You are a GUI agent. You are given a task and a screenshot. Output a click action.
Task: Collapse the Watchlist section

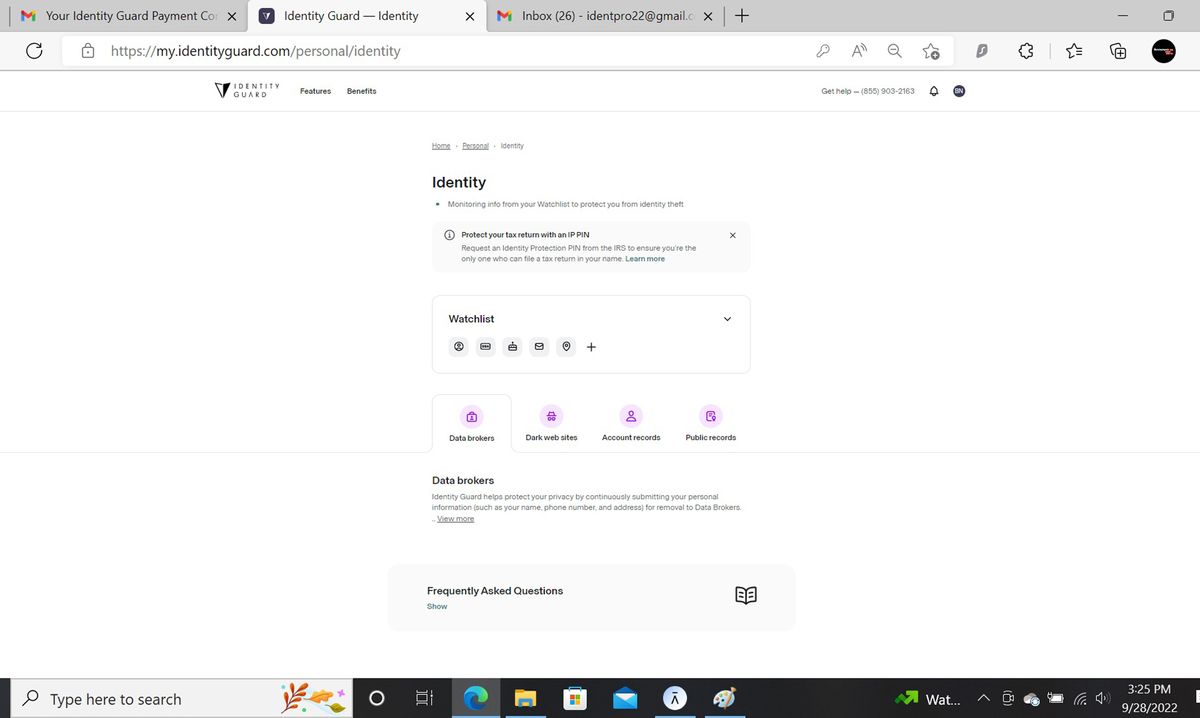click(727, 318)
